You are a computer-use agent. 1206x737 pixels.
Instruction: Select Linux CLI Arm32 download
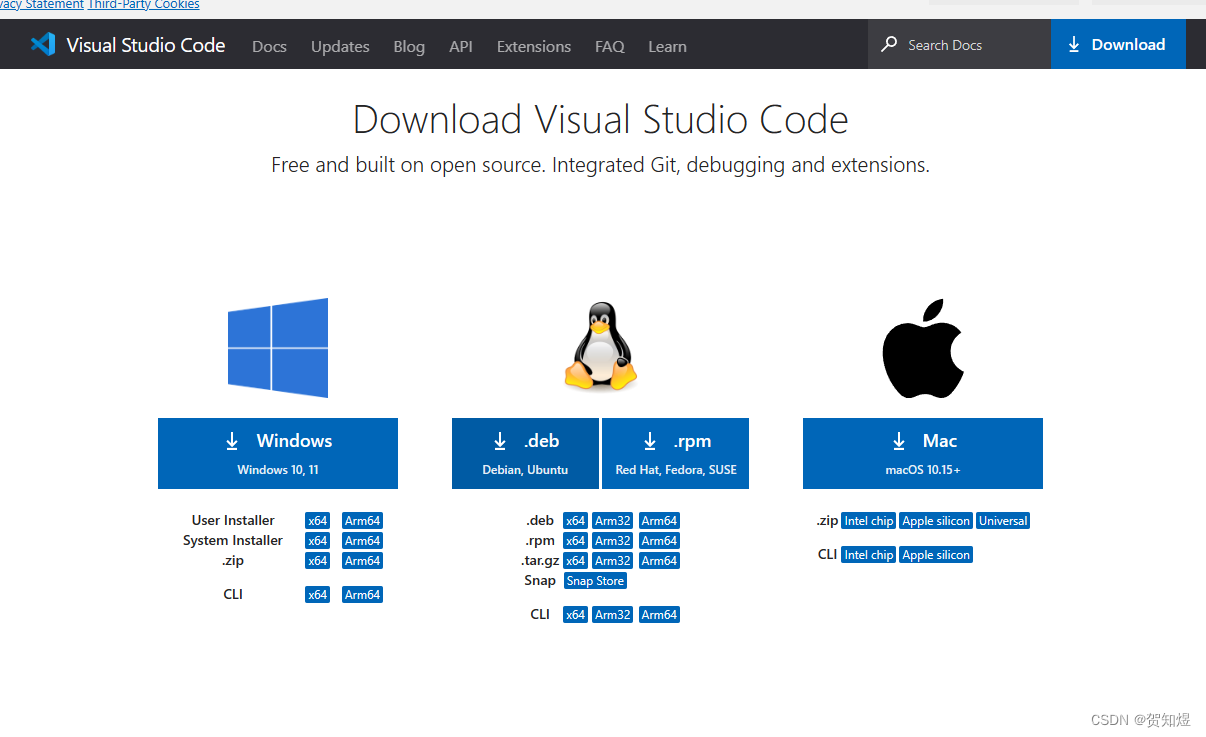click(x=613, y=615)
